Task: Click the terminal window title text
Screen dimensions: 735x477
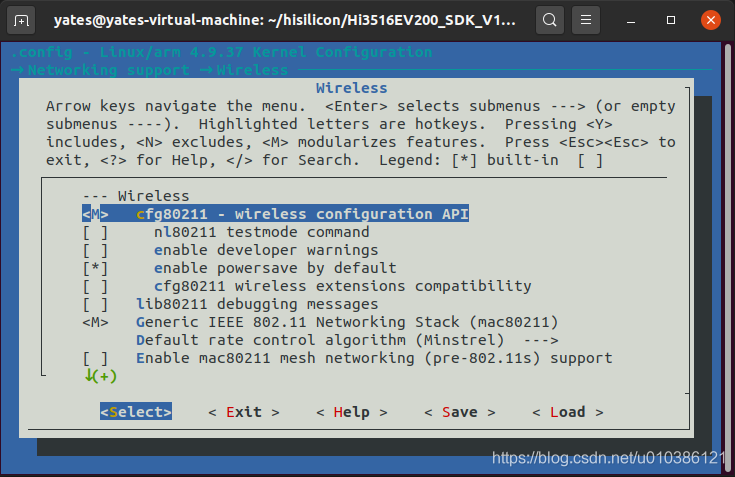Action: (x=285, y=20)
